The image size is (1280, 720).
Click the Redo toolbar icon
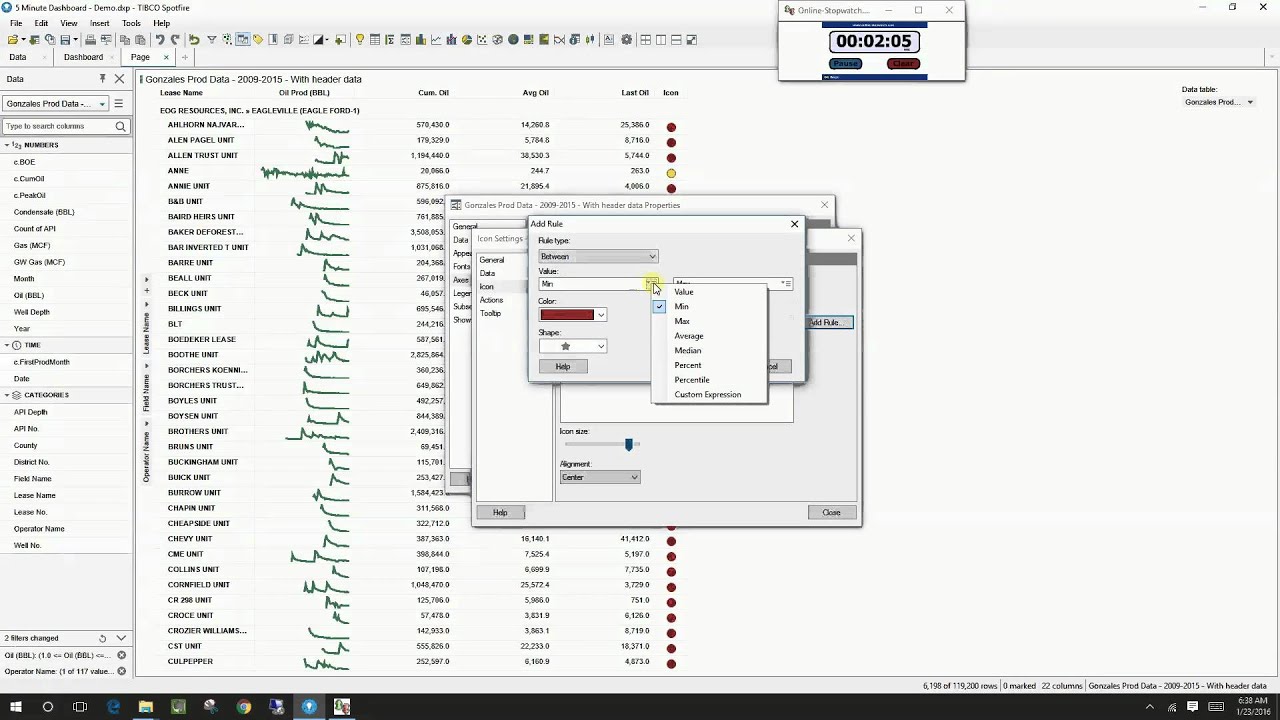coord(175,40)
